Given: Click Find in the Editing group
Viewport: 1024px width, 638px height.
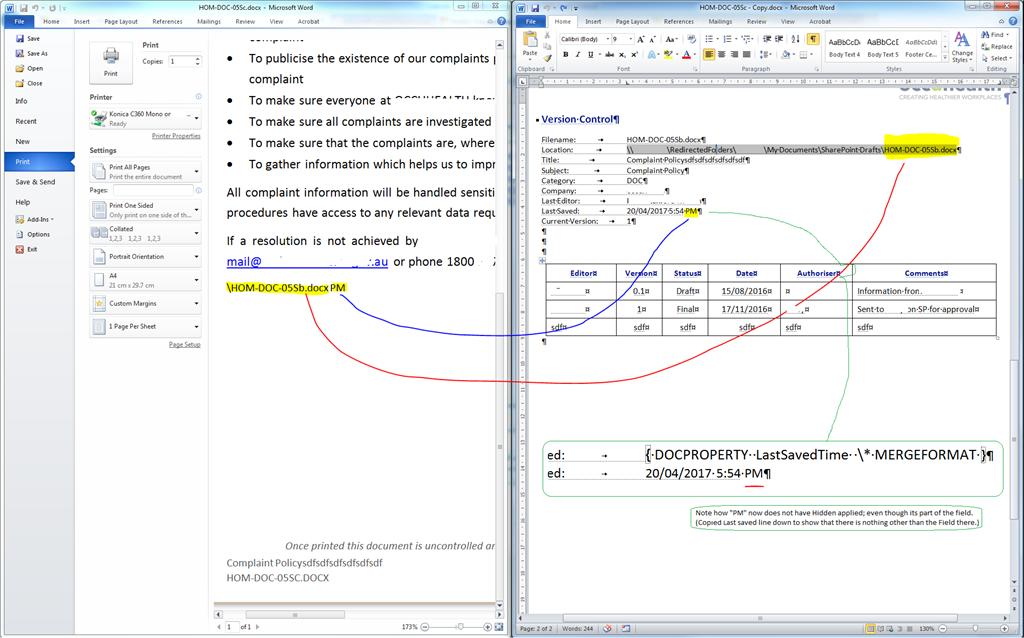Looking at the screenshot, I should pos(995,35).
